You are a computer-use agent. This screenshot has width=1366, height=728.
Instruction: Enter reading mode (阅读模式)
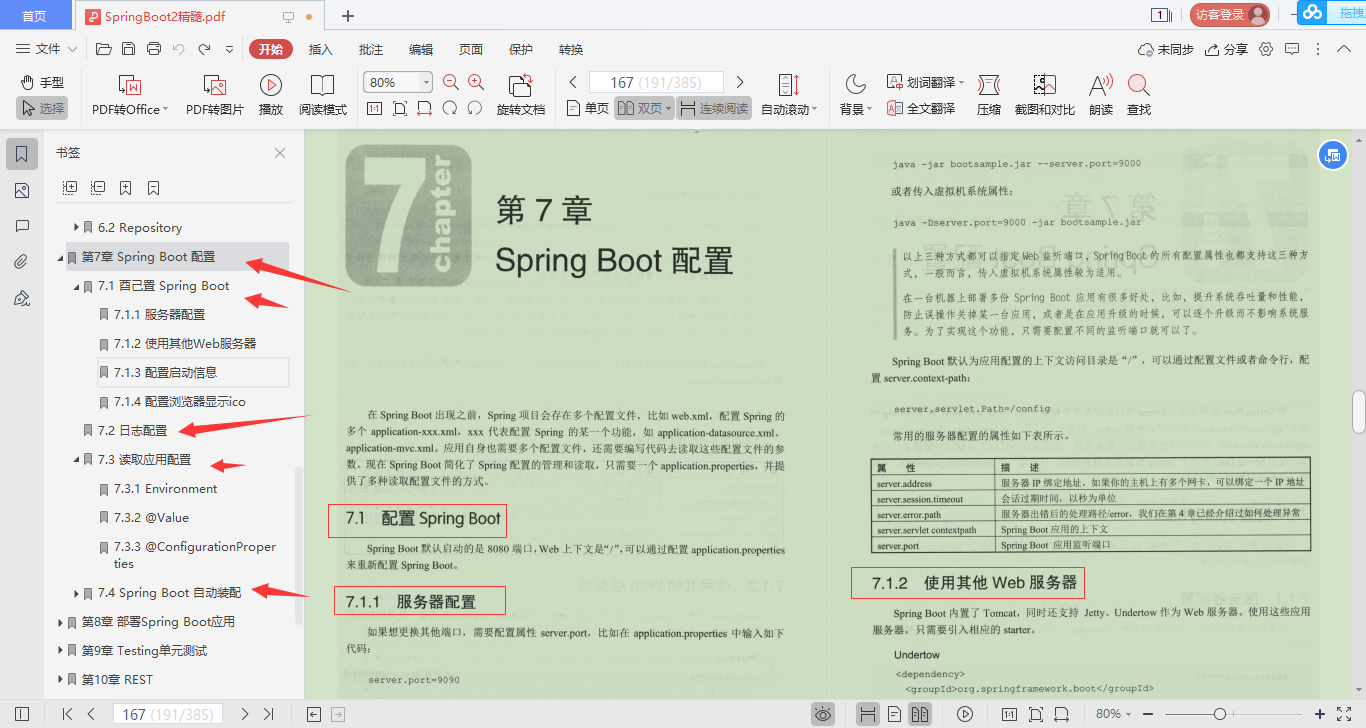pos(323,96)
